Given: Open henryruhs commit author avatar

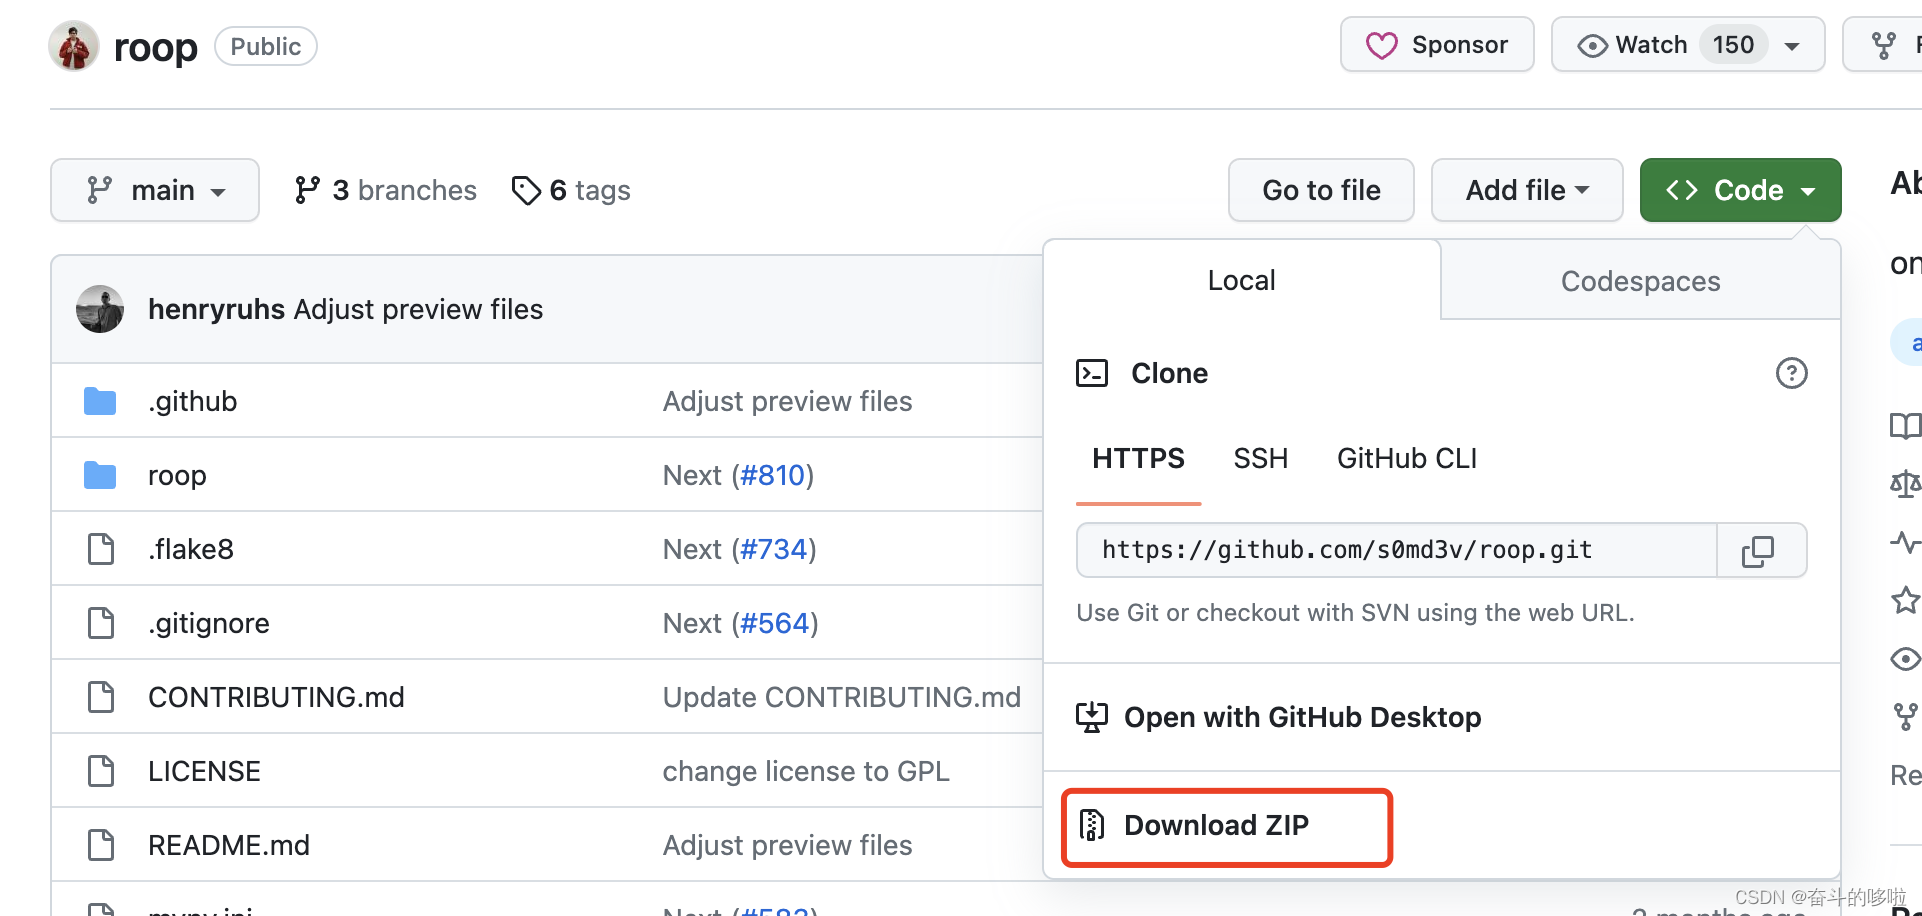Looking at the screenshot, I should (x=100, y=309).
